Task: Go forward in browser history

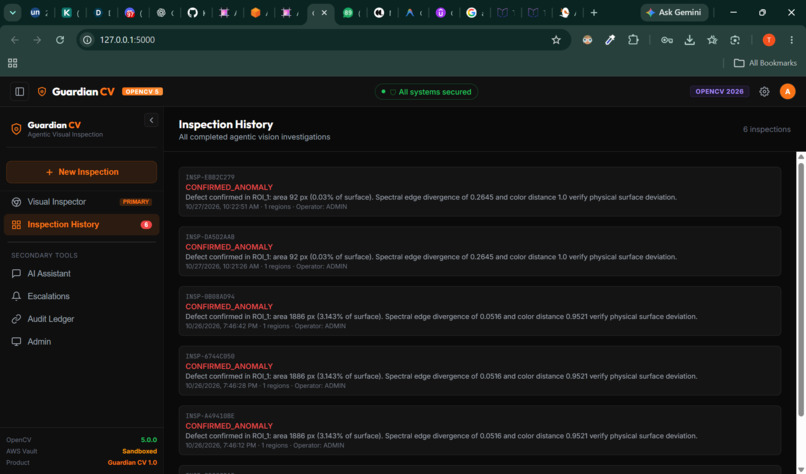Action: click(x=37, y=40)
